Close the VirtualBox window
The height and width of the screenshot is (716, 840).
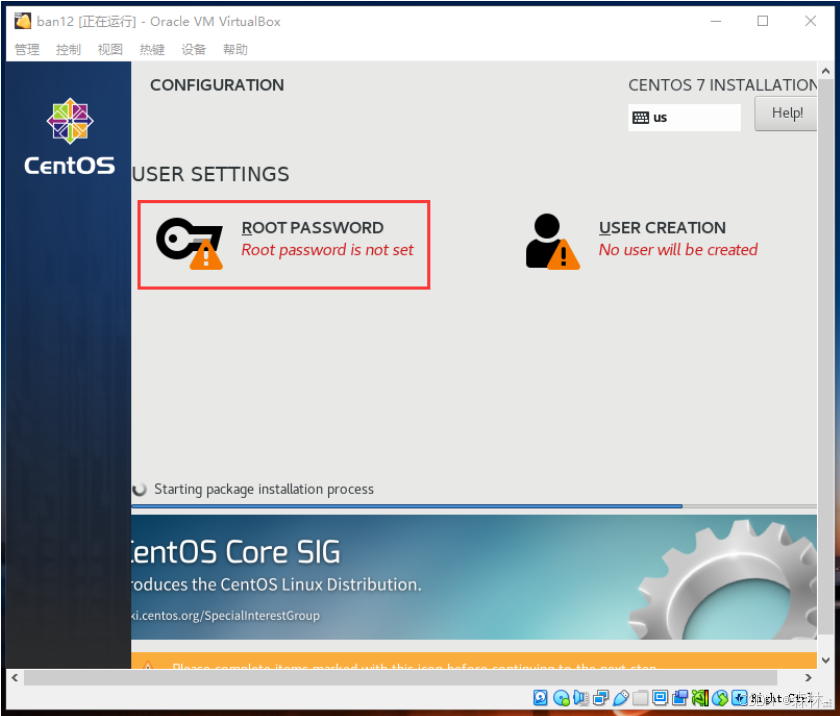point(811,21)
